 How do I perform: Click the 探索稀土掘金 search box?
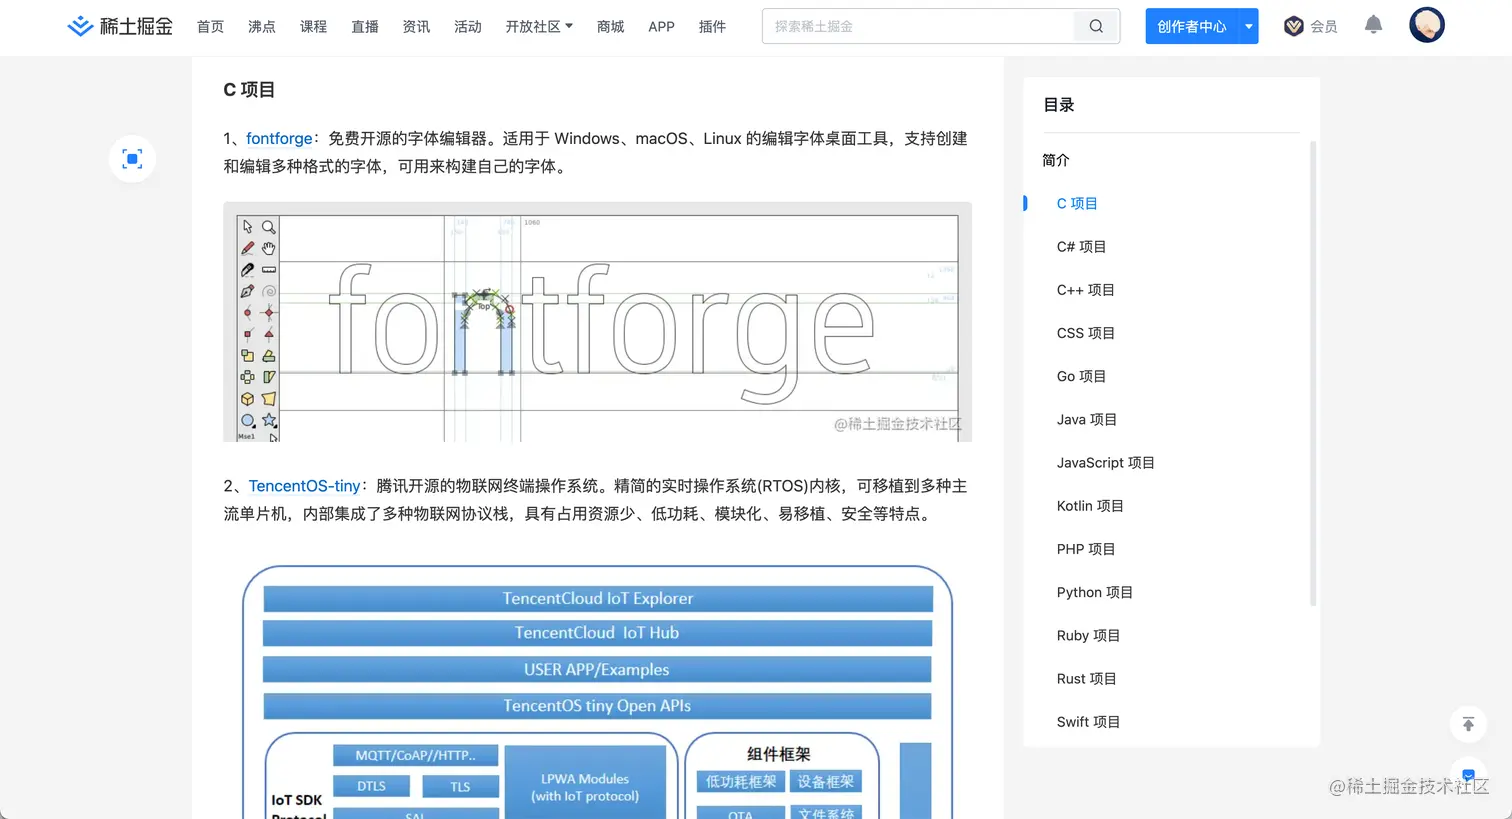coord(920,26)
